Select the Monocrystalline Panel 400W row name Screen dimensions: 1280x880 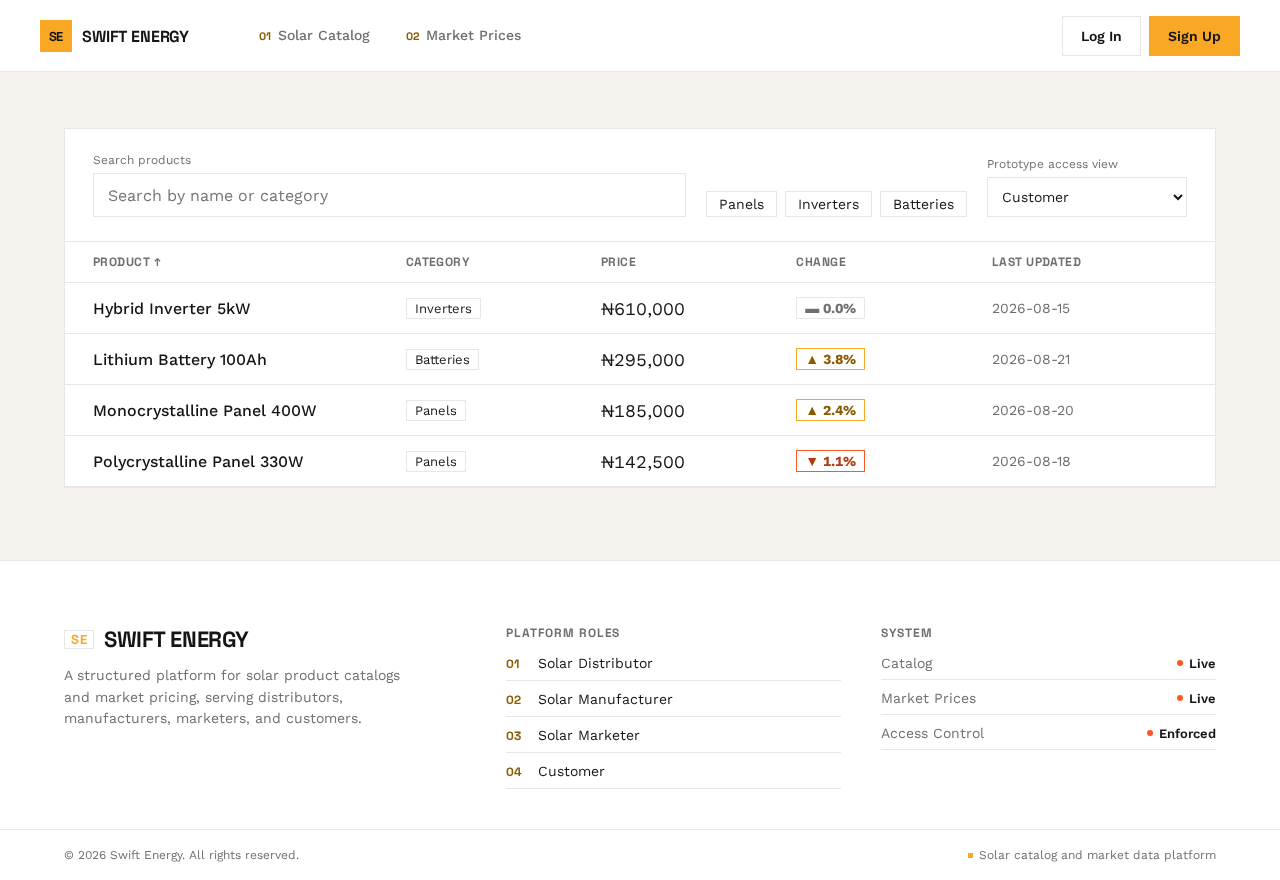coord(205,410)
